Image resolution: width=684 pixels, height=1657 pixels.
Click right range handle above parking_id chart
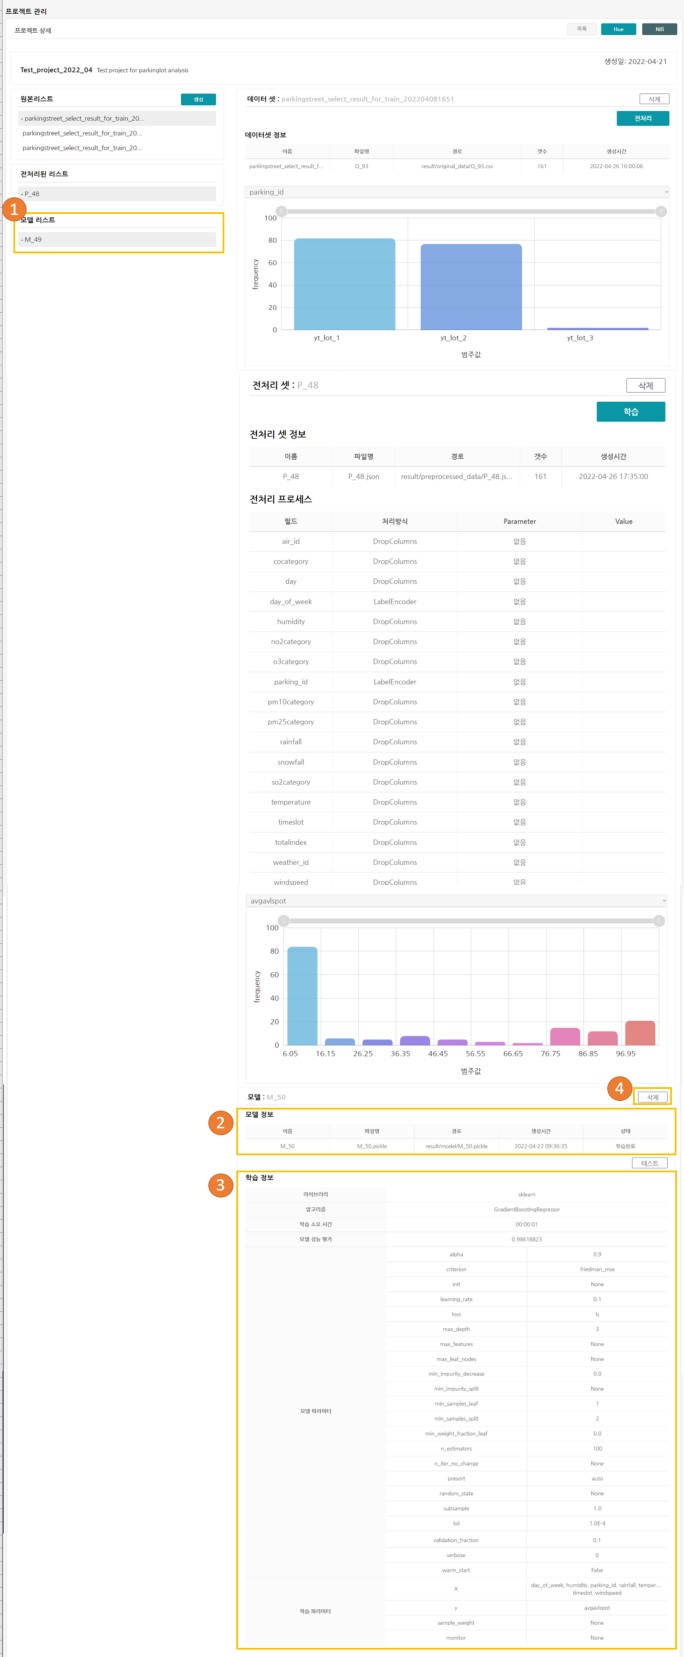click(x=661, y=211)
